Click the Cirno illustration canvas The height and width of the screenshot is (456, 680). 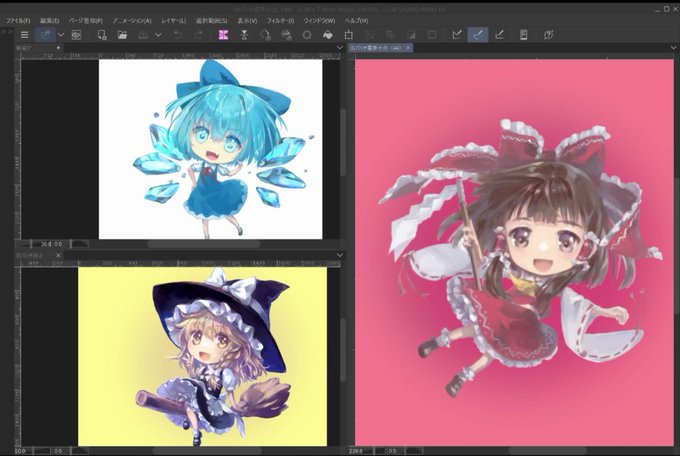tap(211, 149)
